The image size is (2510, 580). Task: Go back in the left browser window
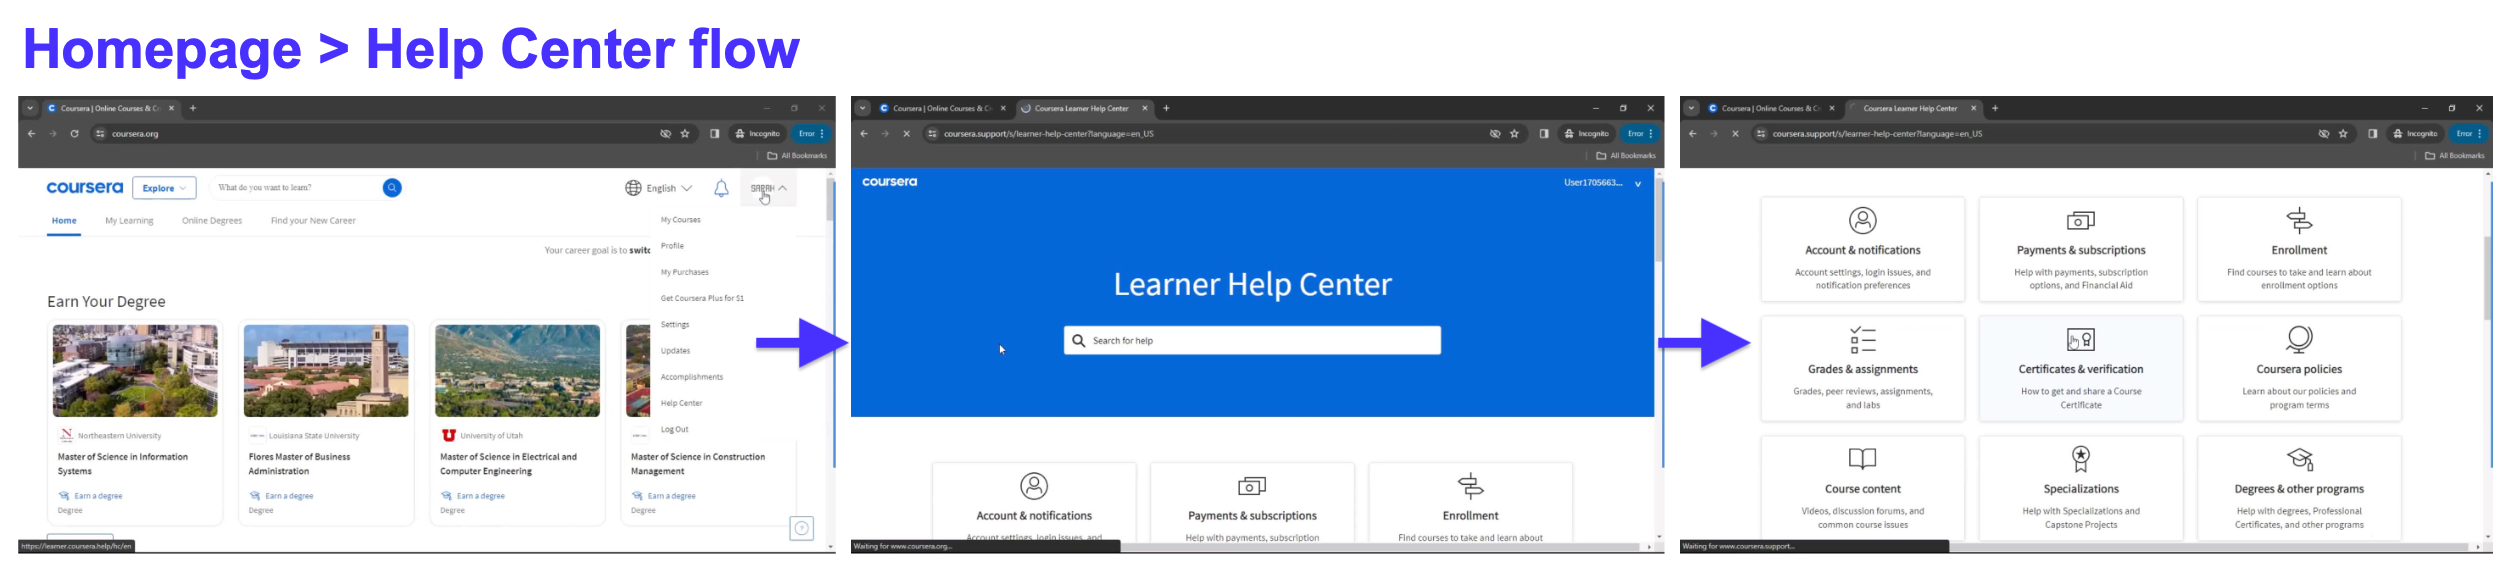tap(31, 133)
